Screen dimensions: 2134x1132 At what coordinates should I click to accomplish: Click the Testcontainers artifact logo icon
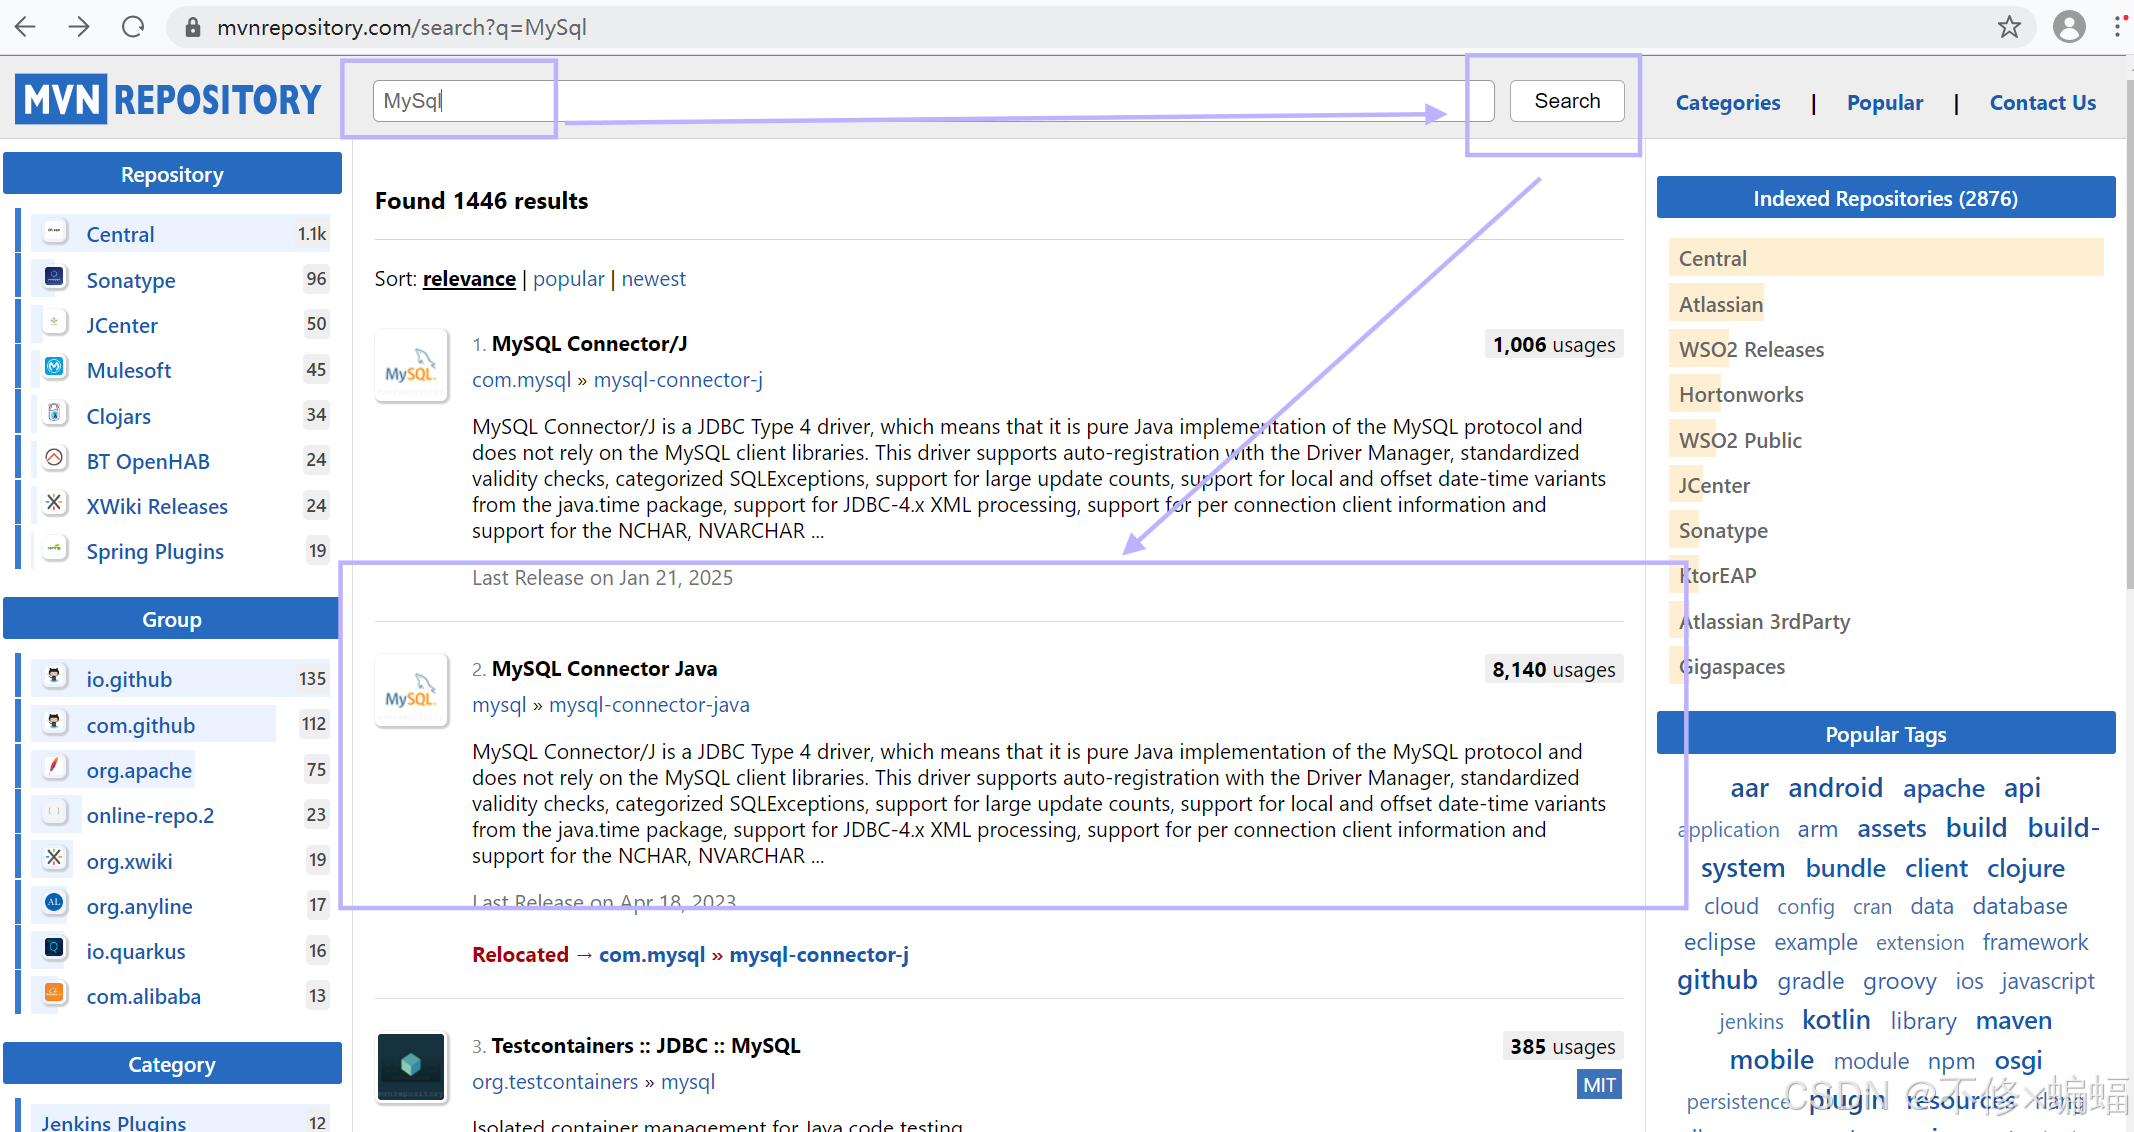tap(411, 1066)
